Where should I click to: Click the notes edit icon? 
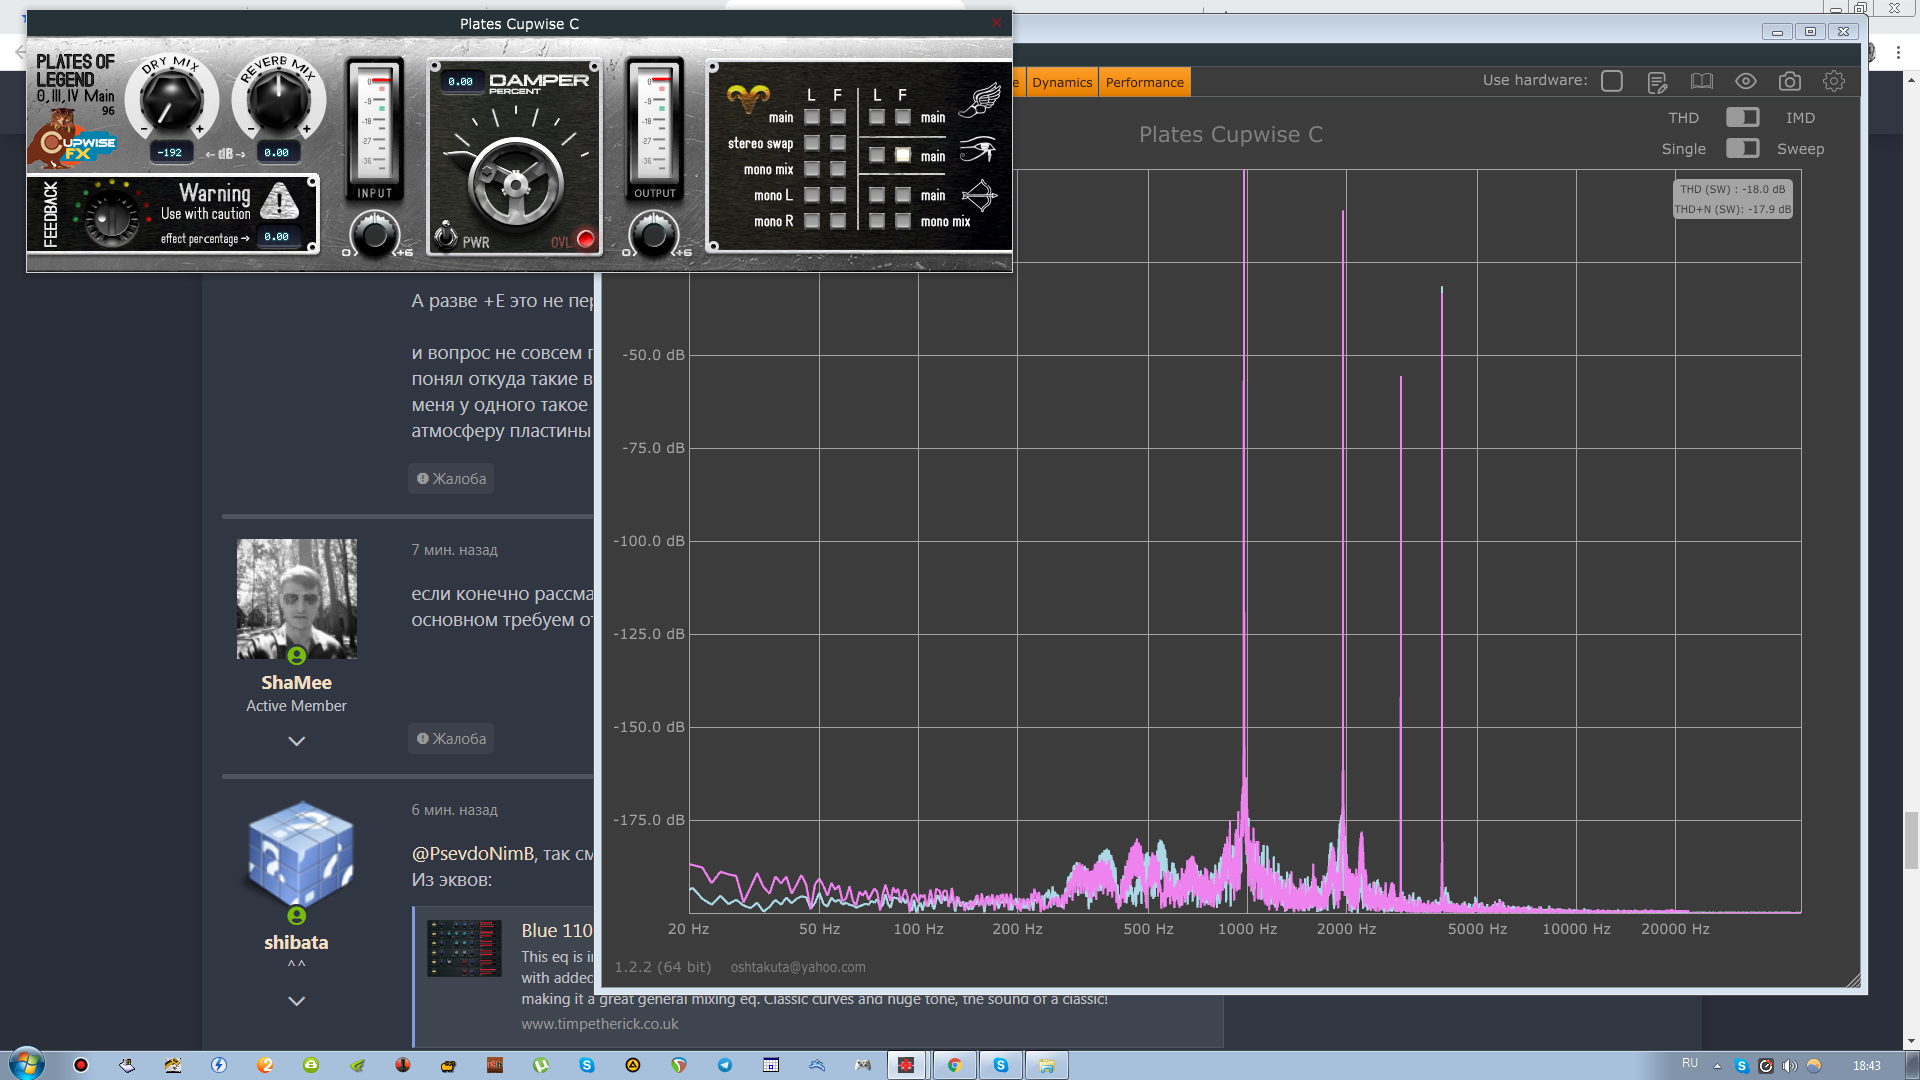tap(1657, 82)
